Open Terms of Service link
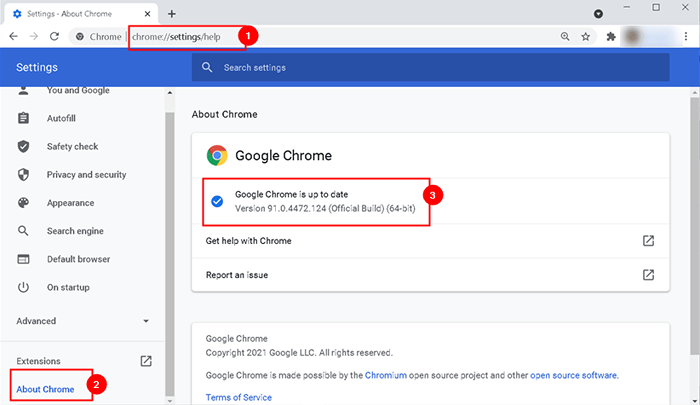This screenshot has width=700, height=405. pos(240,397)
